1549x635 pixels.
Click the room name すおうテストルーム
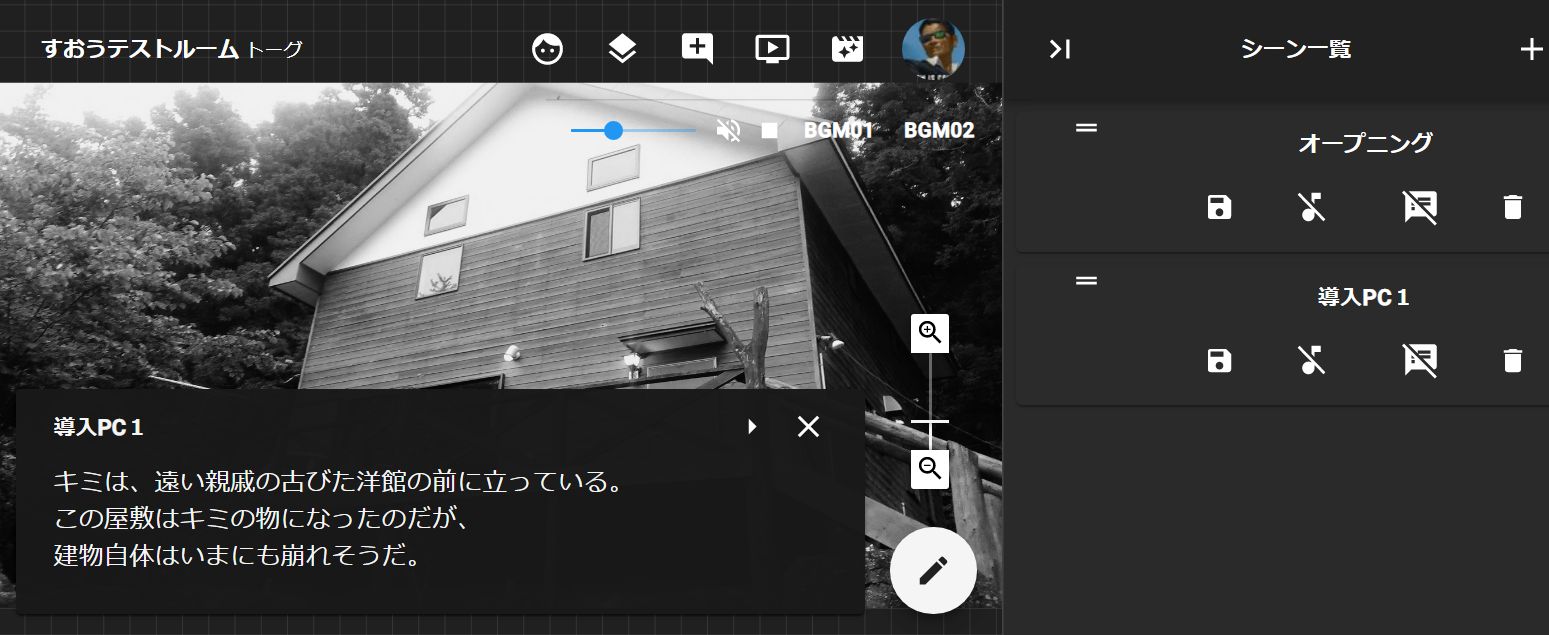[x=140, y=48]
